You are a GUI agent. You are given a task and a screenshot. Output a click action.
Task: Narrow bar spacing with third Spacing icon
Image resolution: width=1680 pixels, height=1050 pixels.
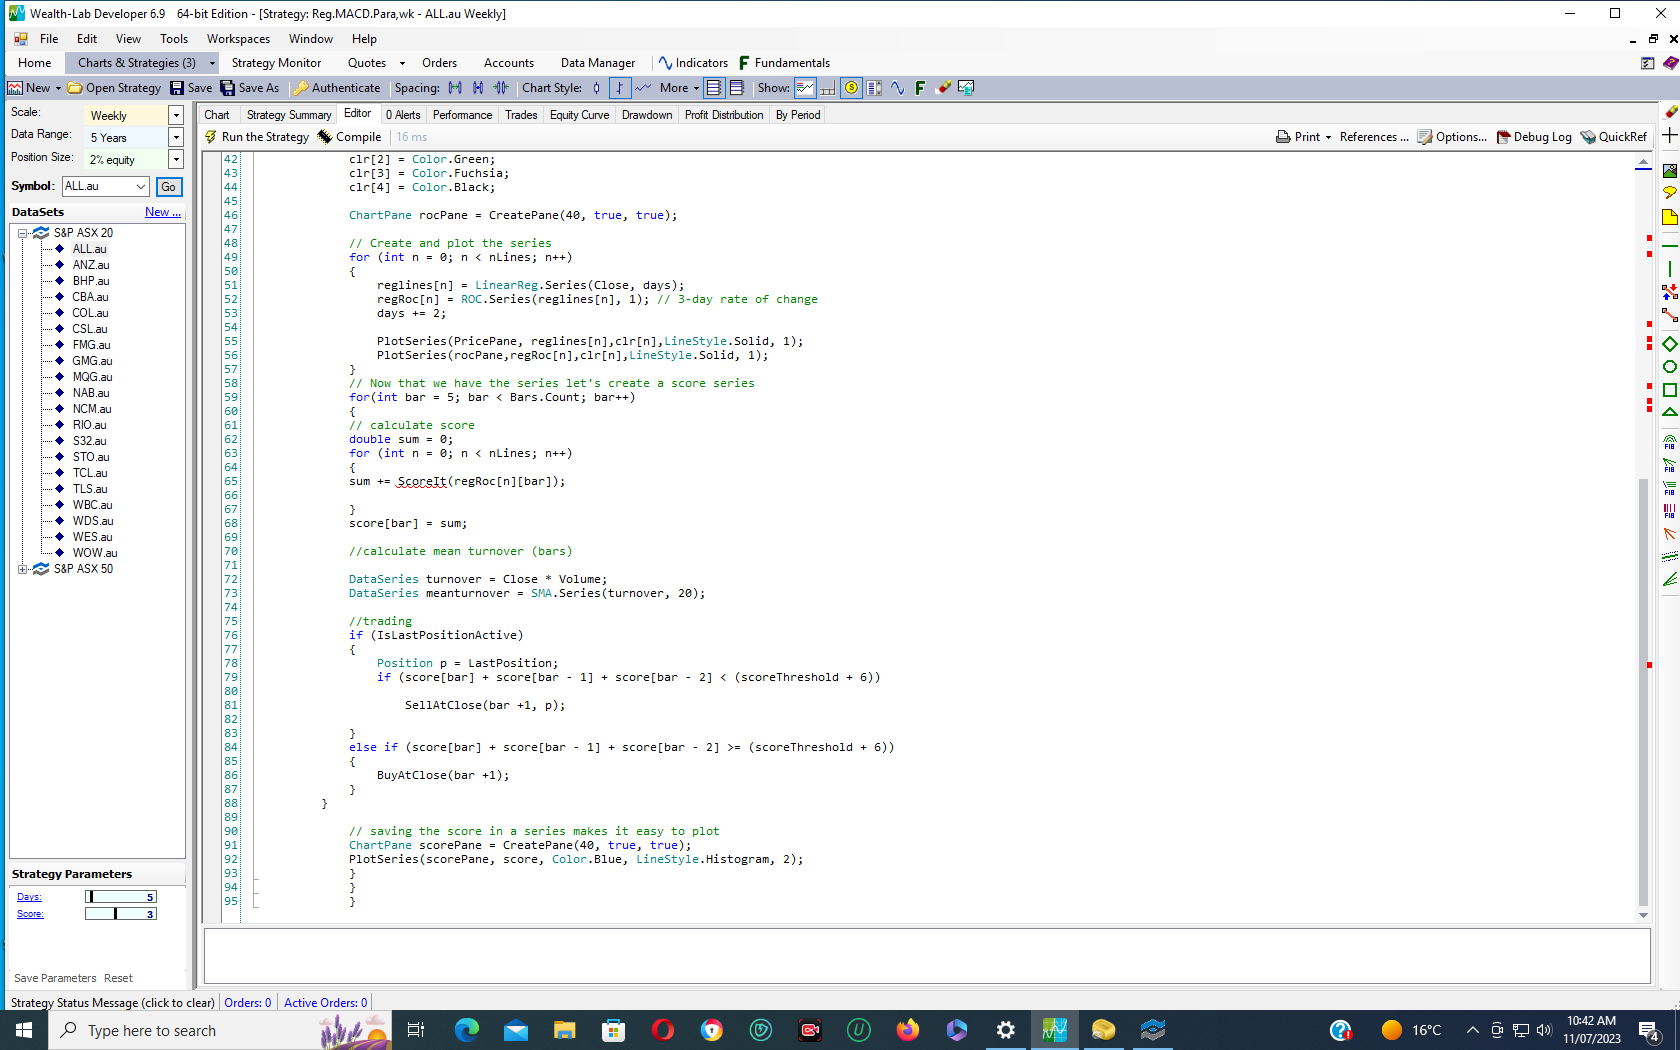501,88
